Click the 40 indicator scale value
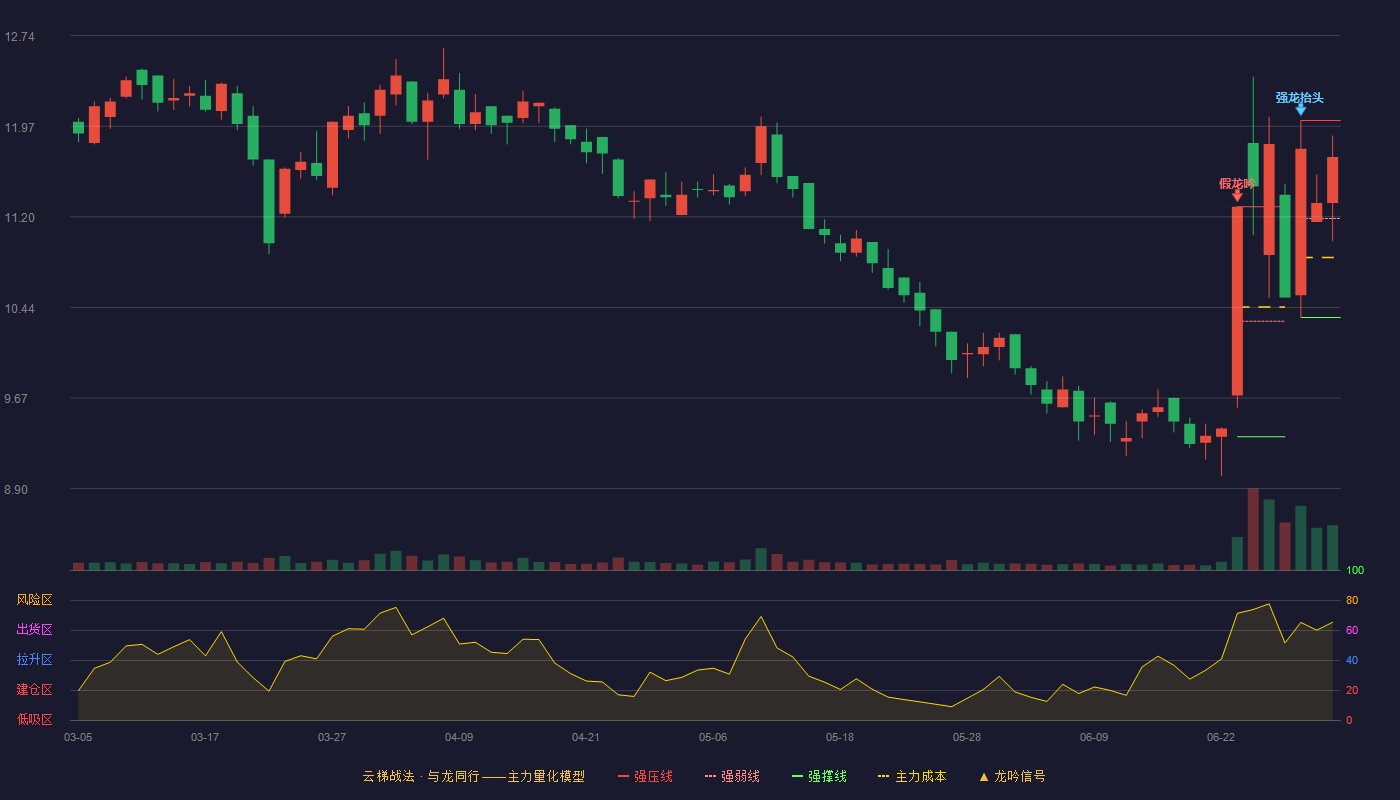This screenshot has height=800, width=1400. point(1352,660)
